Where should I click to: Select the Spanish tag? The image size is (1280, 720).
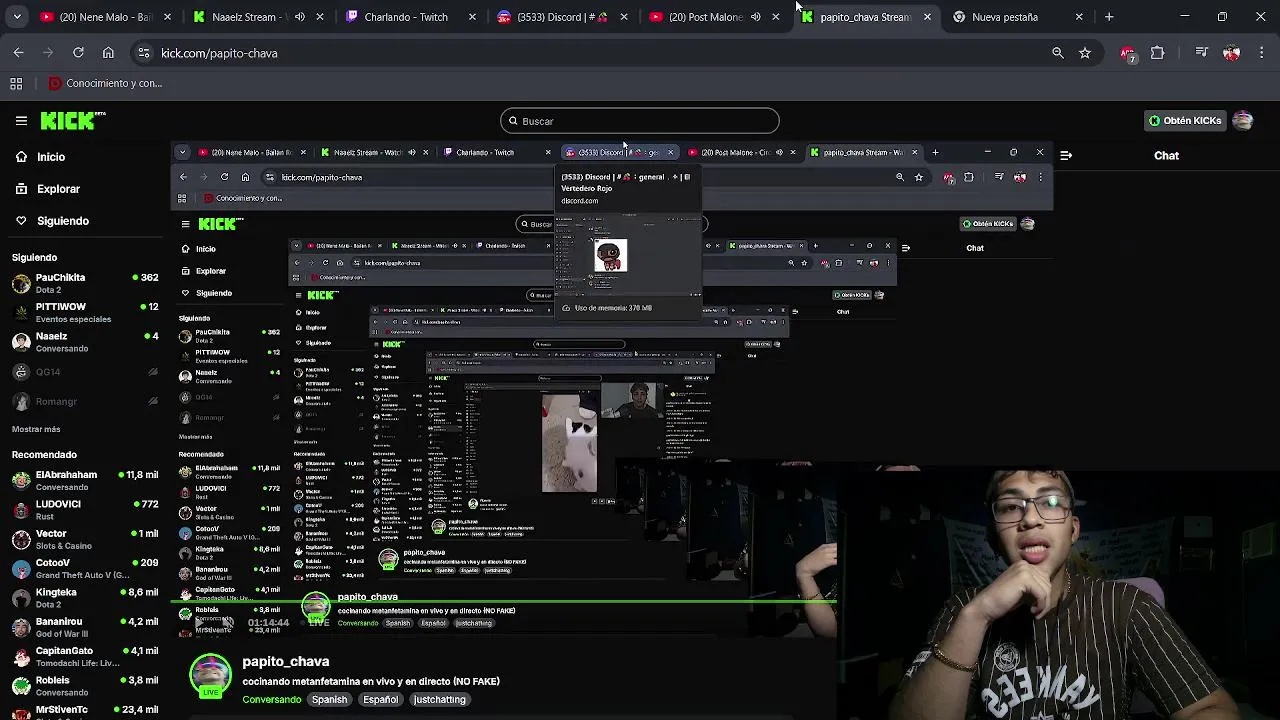click(x=329, y=700)
